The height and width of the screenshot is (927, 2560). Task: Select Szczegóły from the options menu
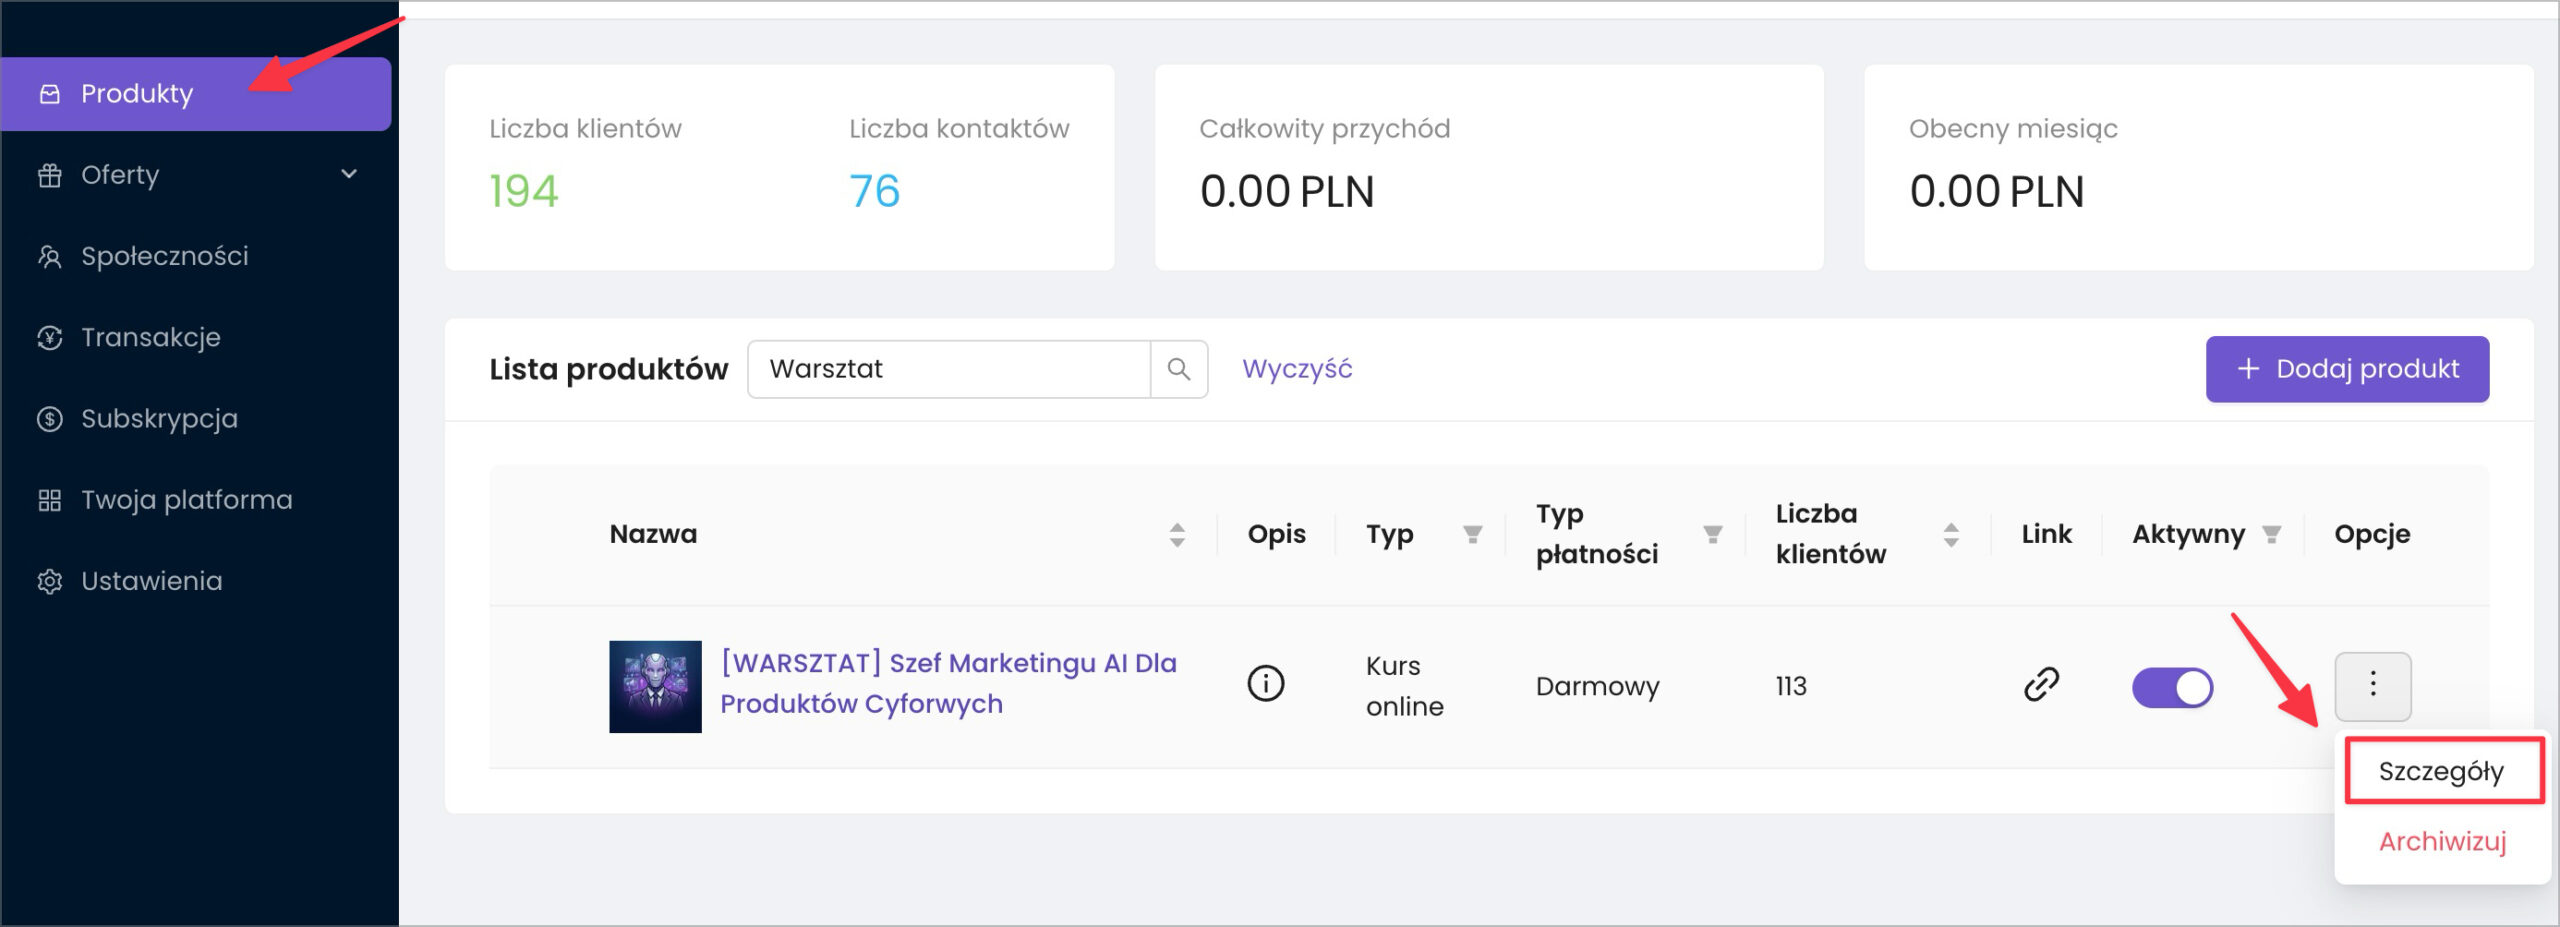2442,771
